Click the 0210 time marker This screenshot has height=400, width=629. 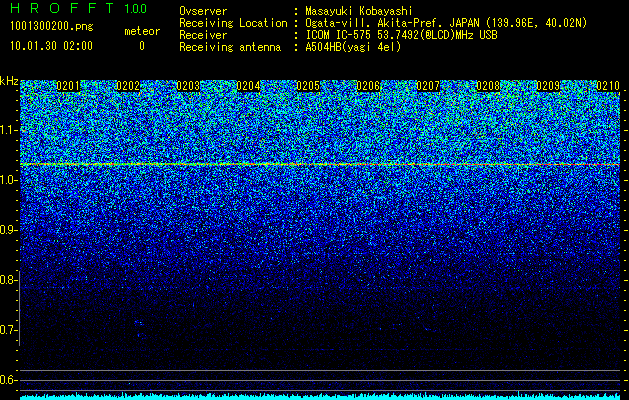click(608, 86)
